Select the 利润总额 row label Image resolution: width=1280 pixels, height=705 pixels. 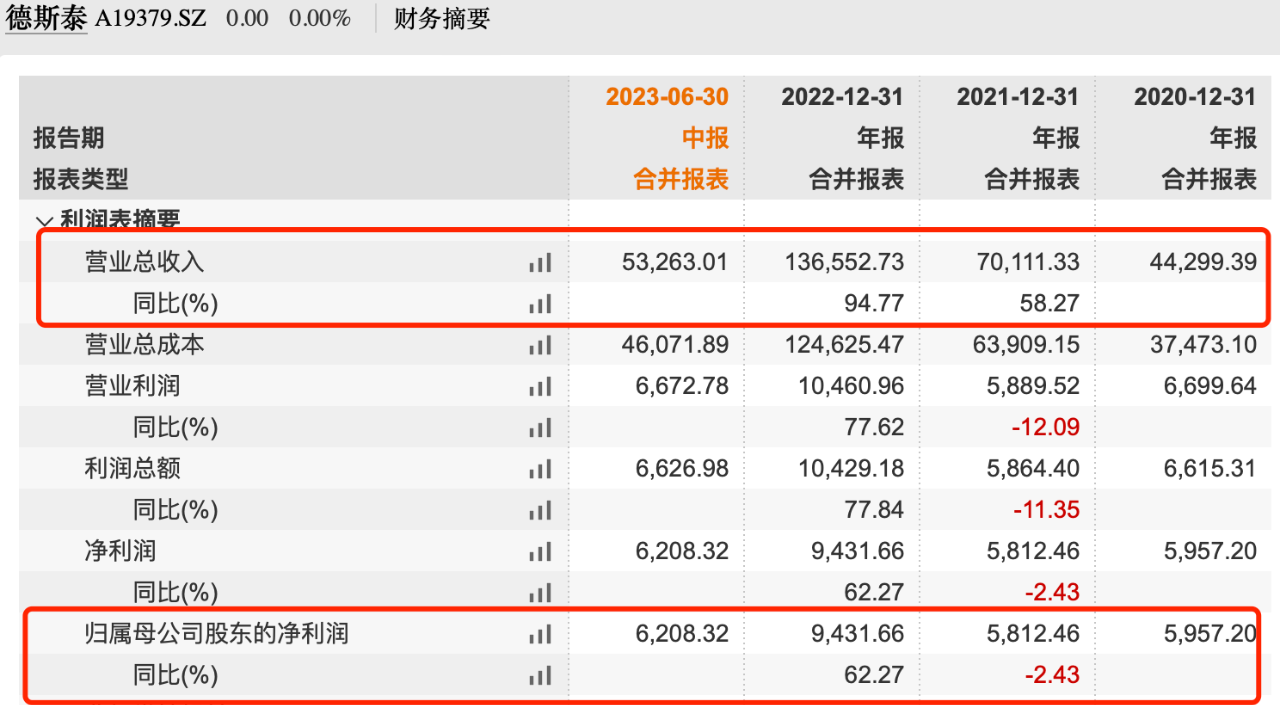133,469
